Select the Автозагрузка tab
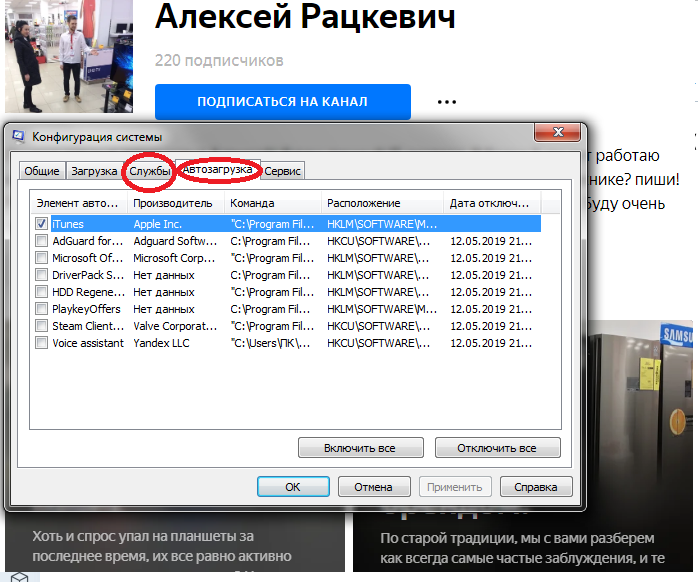The height and width of the screenshot is (582, 698). (217, 169)
